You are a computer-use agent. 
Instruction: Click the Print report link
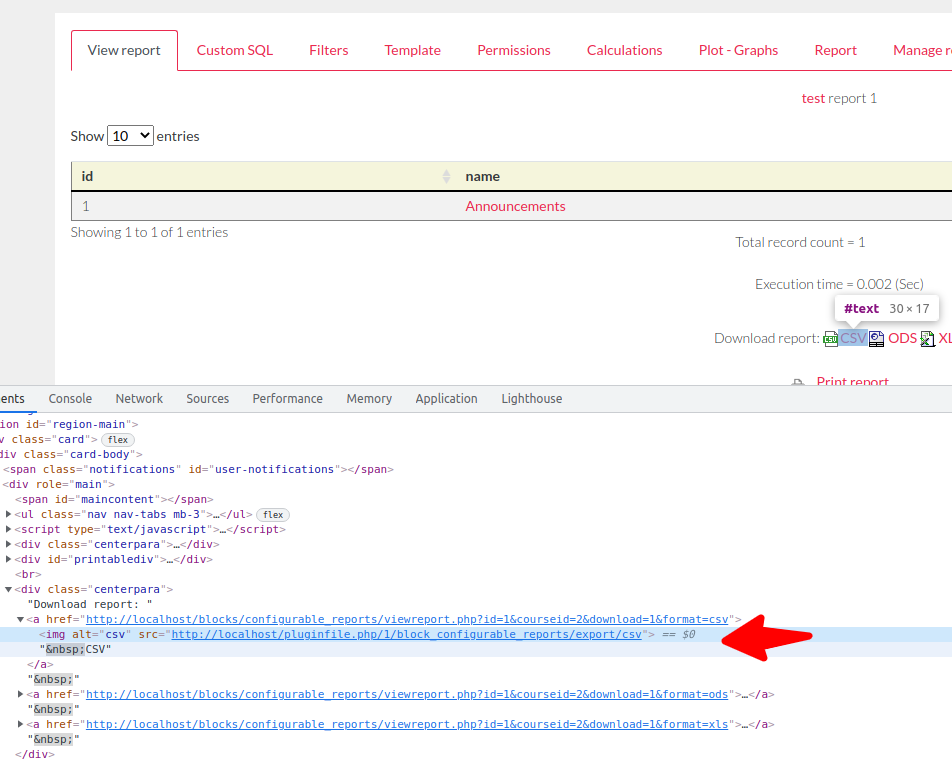(x=852, y=381)
